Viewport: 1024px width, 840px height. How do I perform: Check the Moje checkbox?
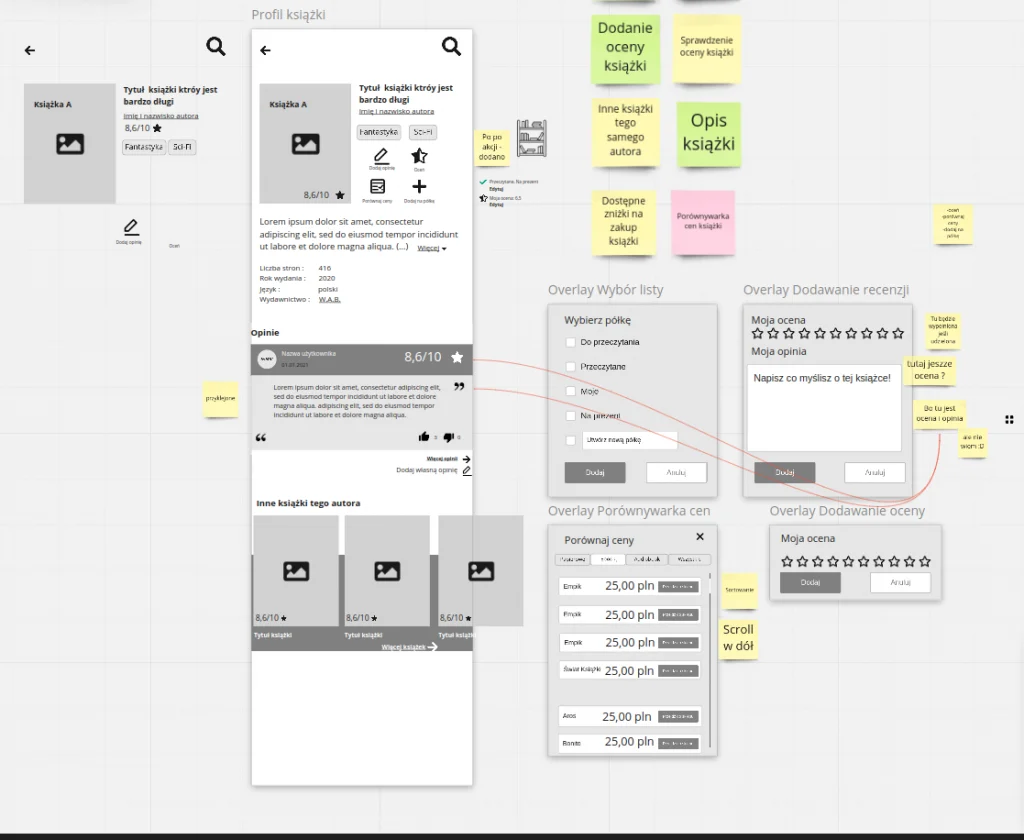(x=570, y=391)
